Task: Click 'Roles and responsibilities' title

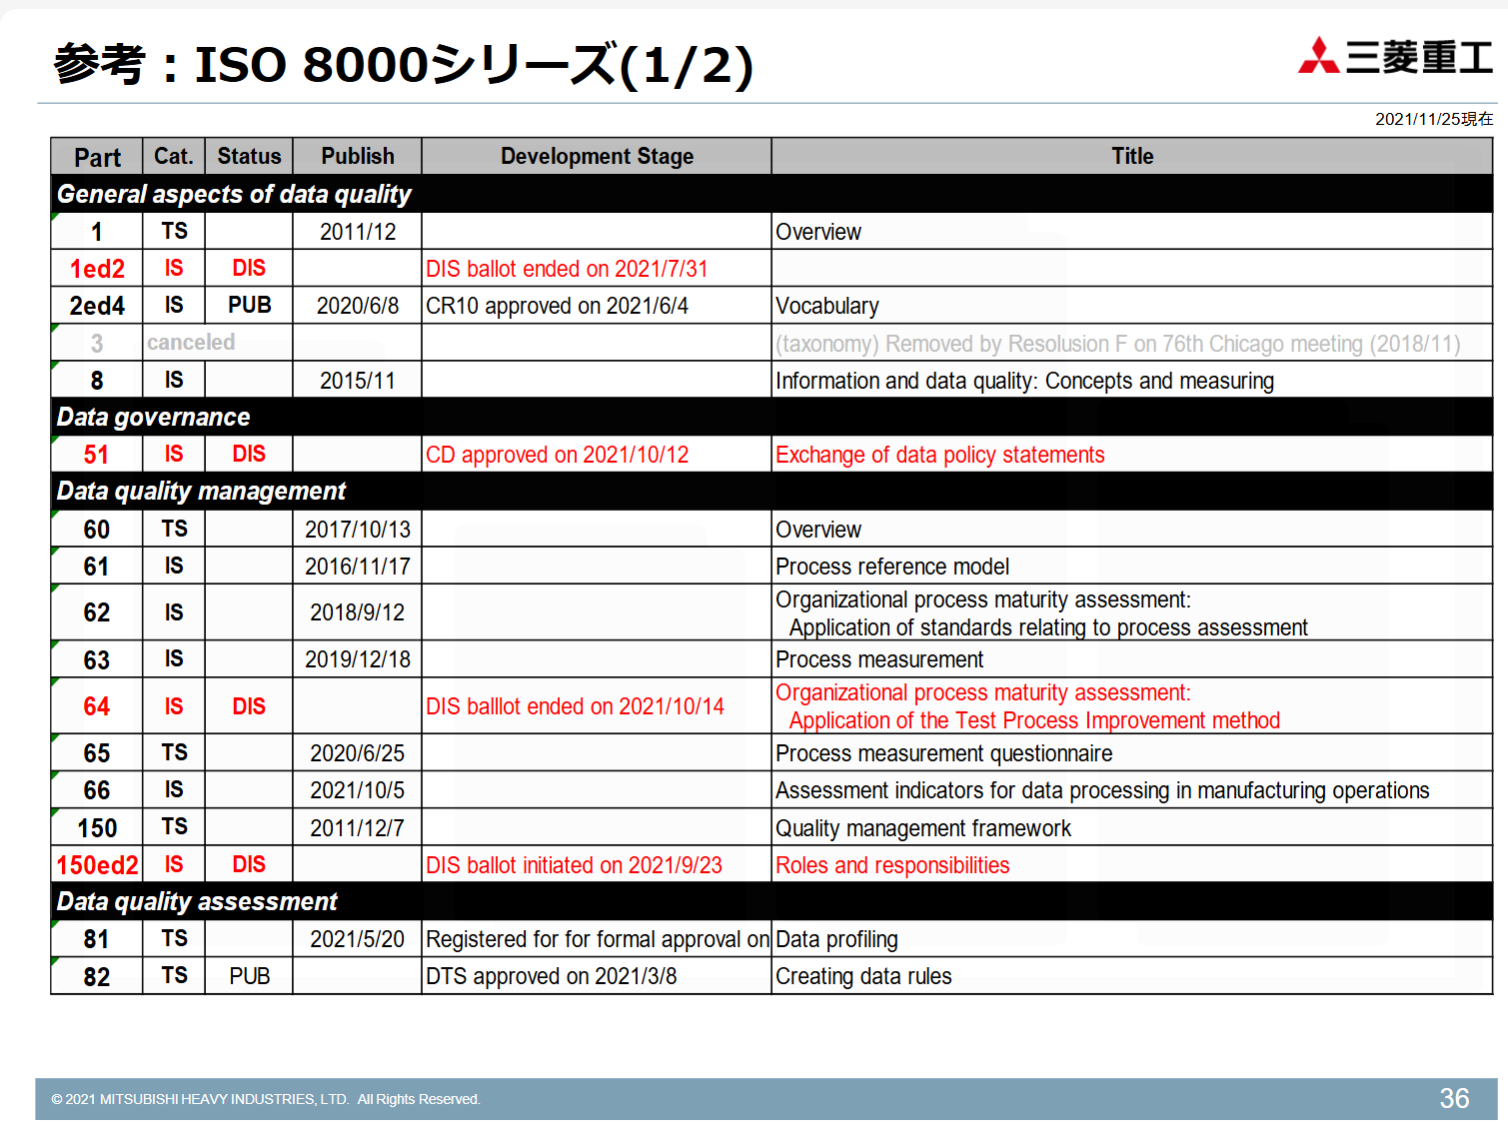Action: click(x=892, y=866)
